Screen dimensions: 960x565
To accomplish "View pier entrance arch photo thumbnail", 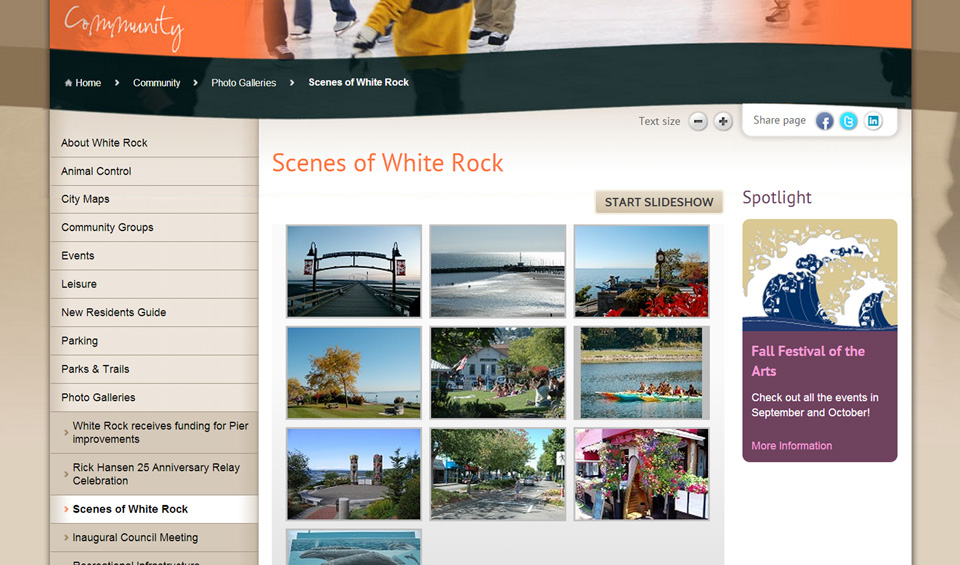I will pos(354,271).
